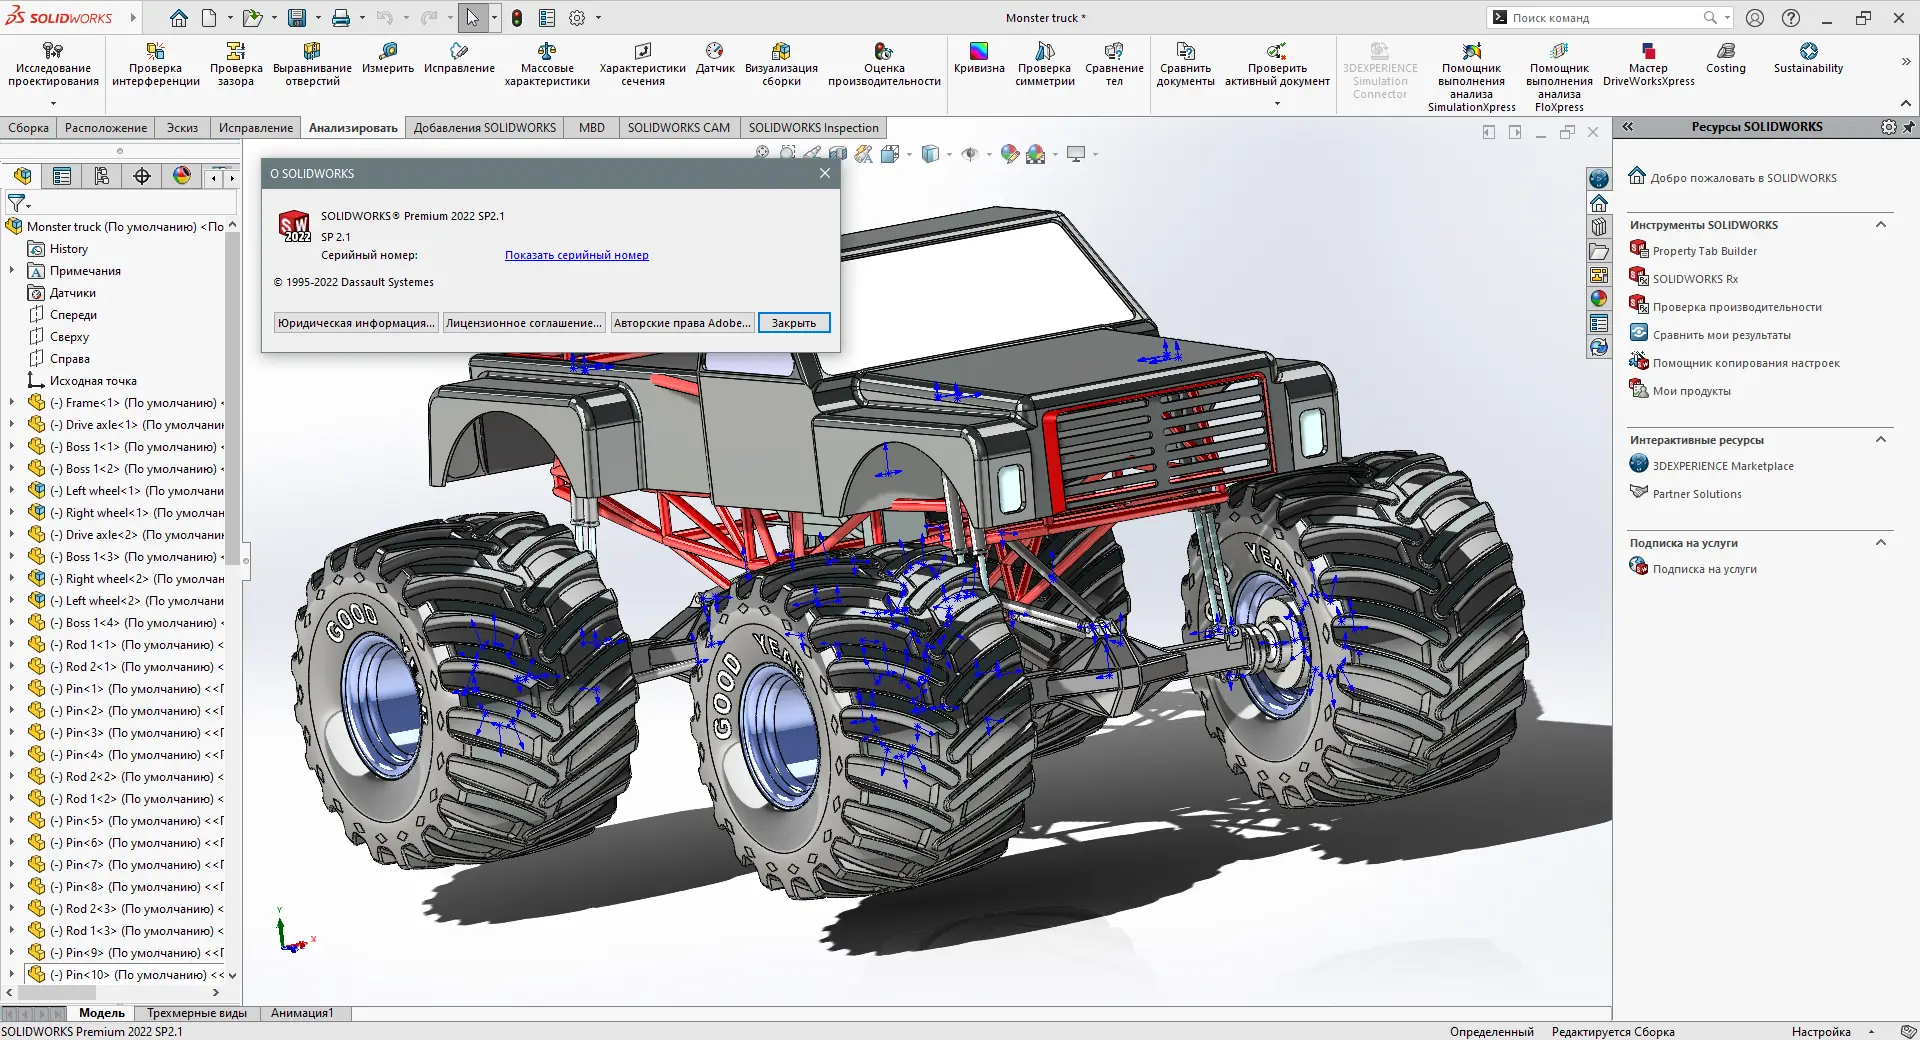Open Property Tab Builder link
This screenshot has height=1040, width=1920.
pyautogui.click(x=1704, y=251)
